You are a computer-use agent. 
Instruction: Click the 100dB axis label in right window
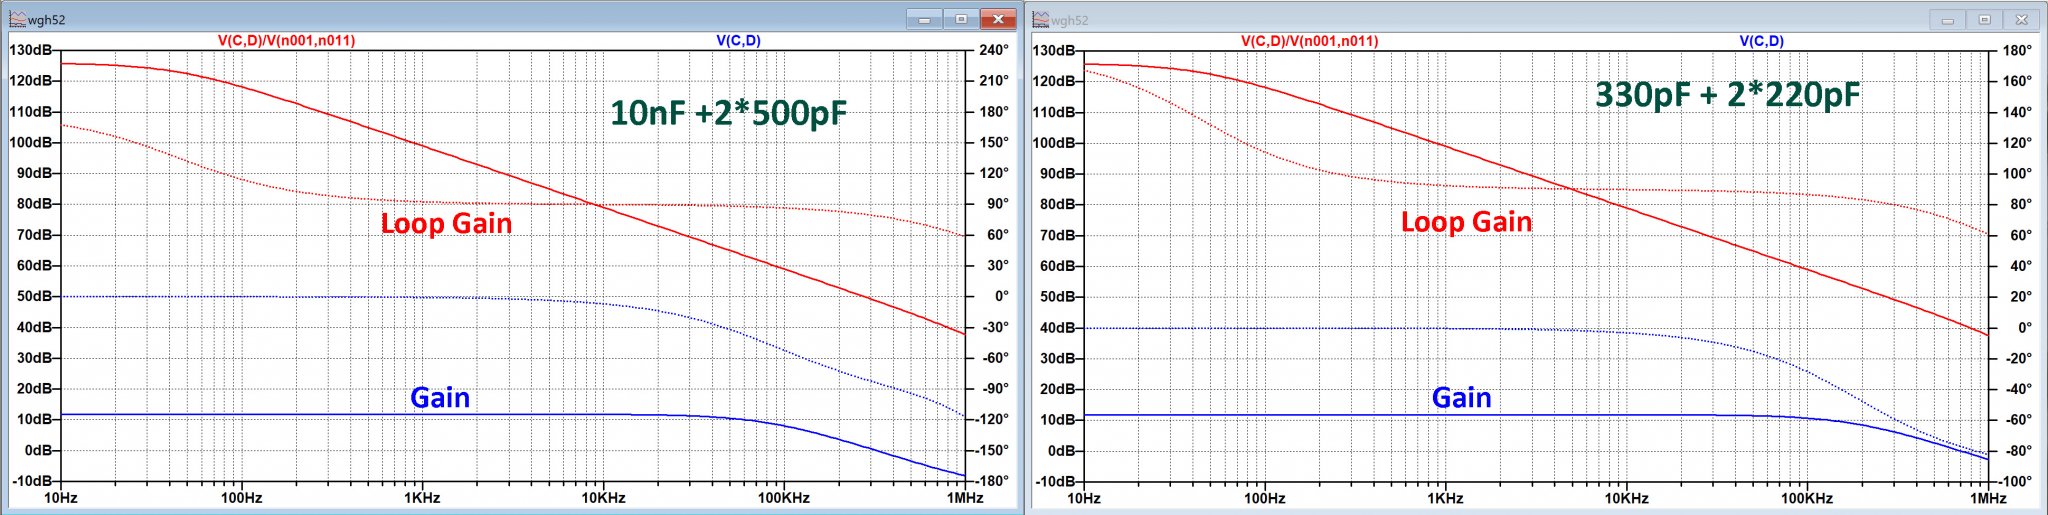pos(1054,143)
